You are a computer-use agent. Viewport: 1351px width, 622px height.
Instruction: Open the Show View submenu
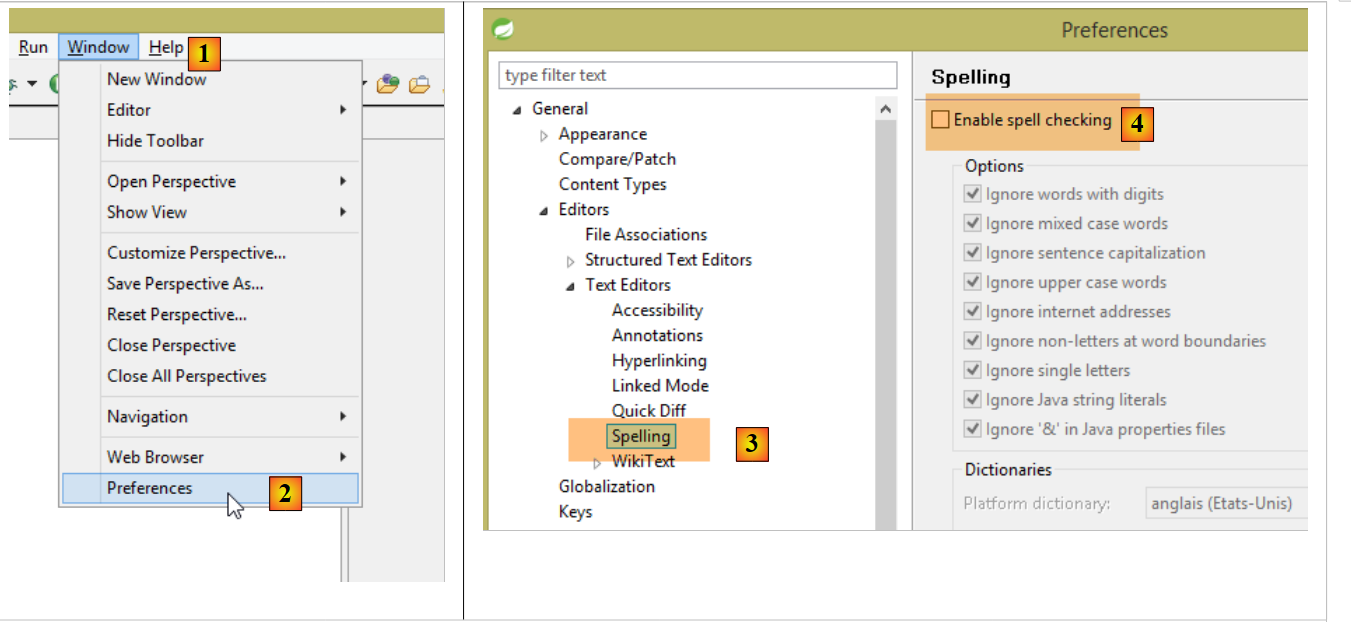[147, 212]
